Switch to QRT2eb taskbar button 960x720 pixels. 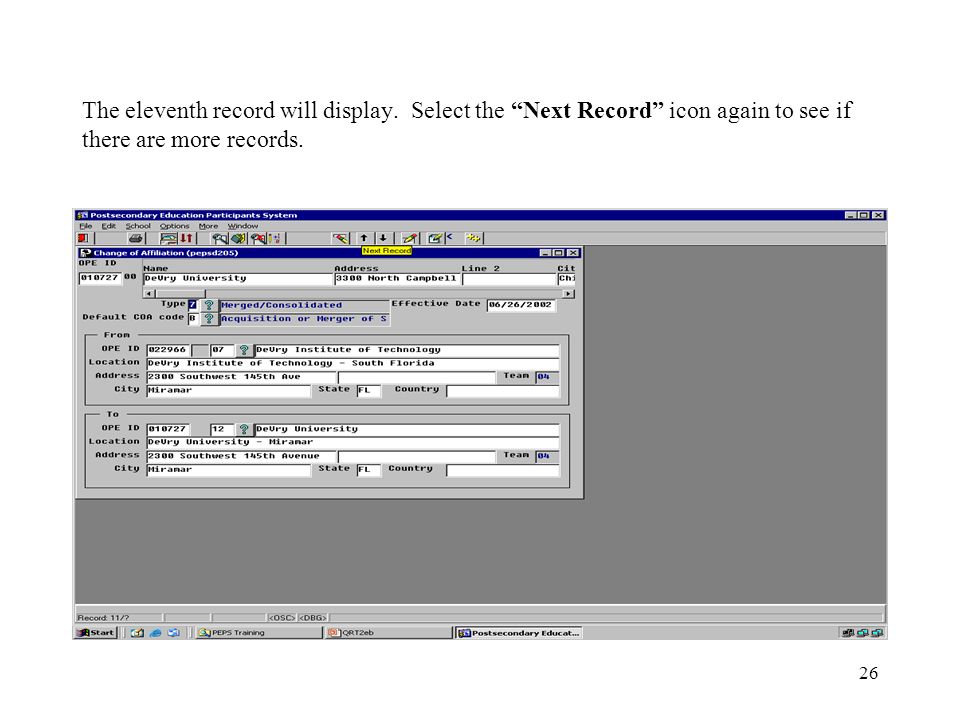point(387,632)
